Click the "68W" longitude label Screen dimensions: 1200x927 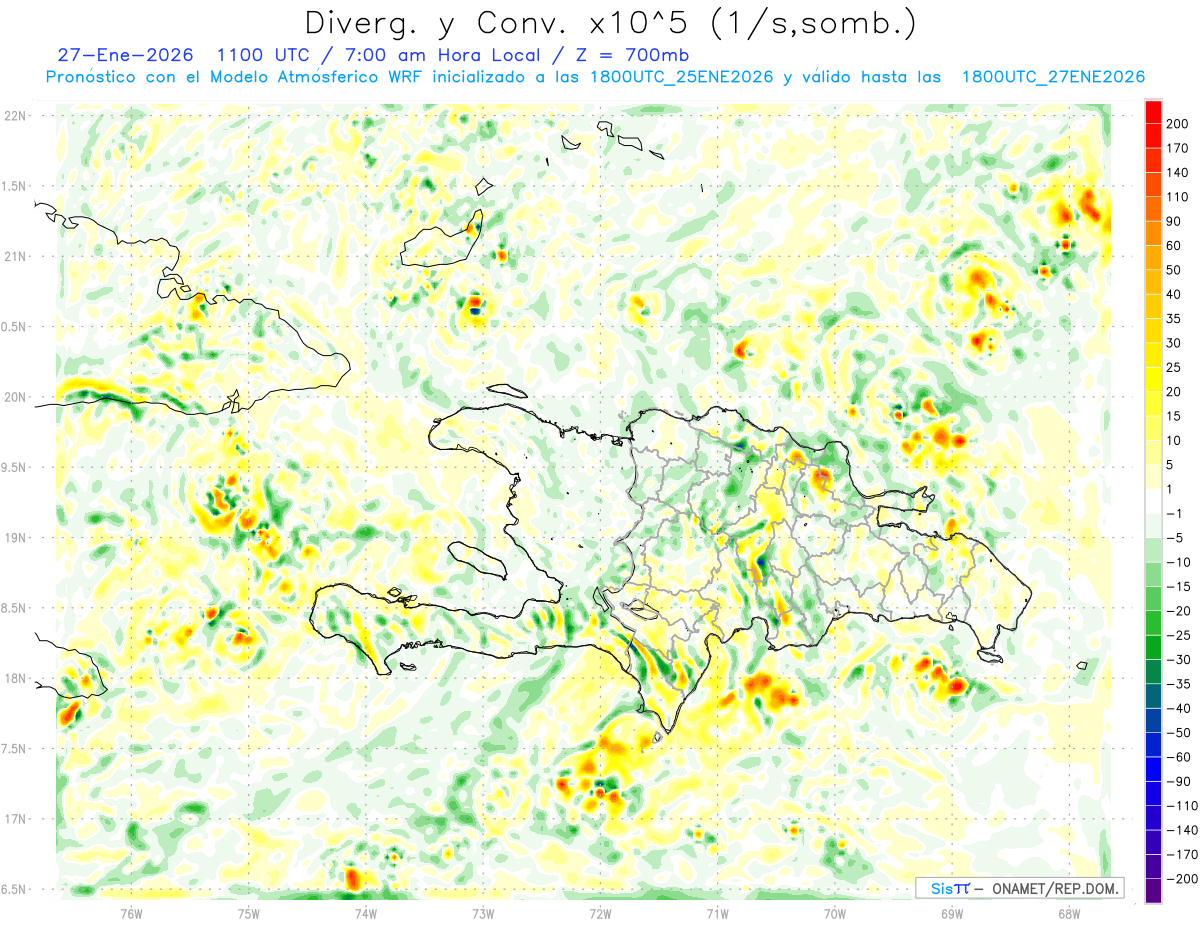pos(1069,912)
